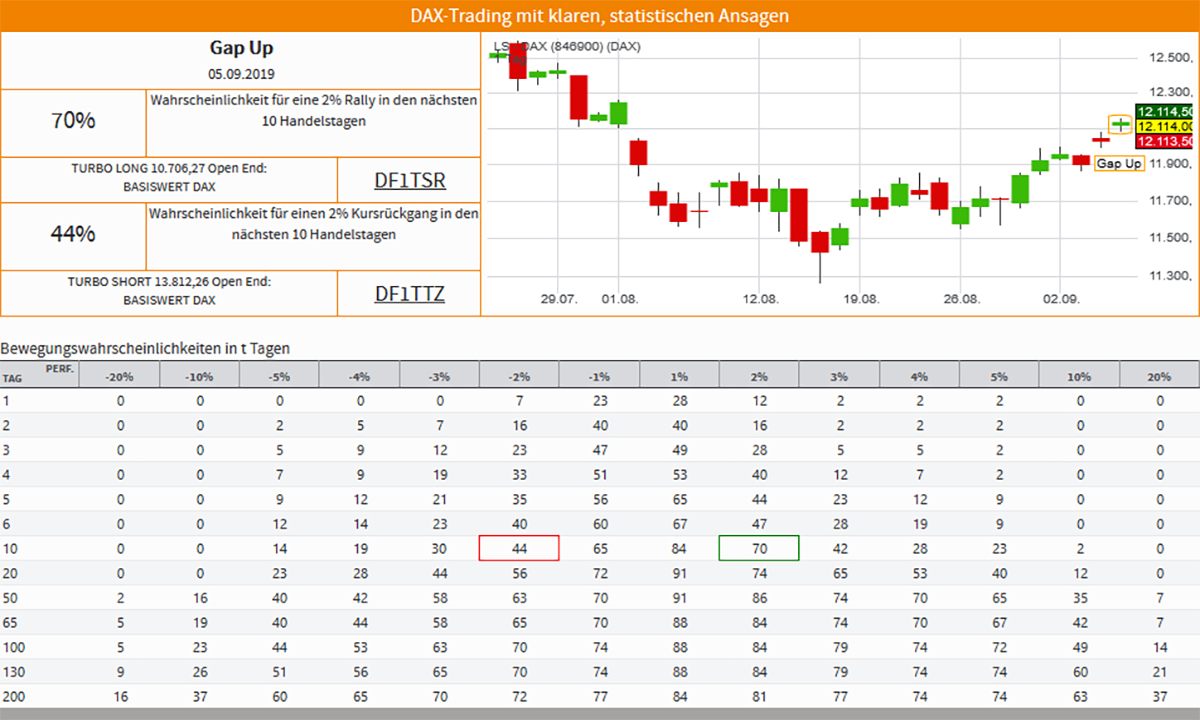Viewport: 1200px width, 720px height.
Task: Select the row label for day 65
Action: point(9,622)
